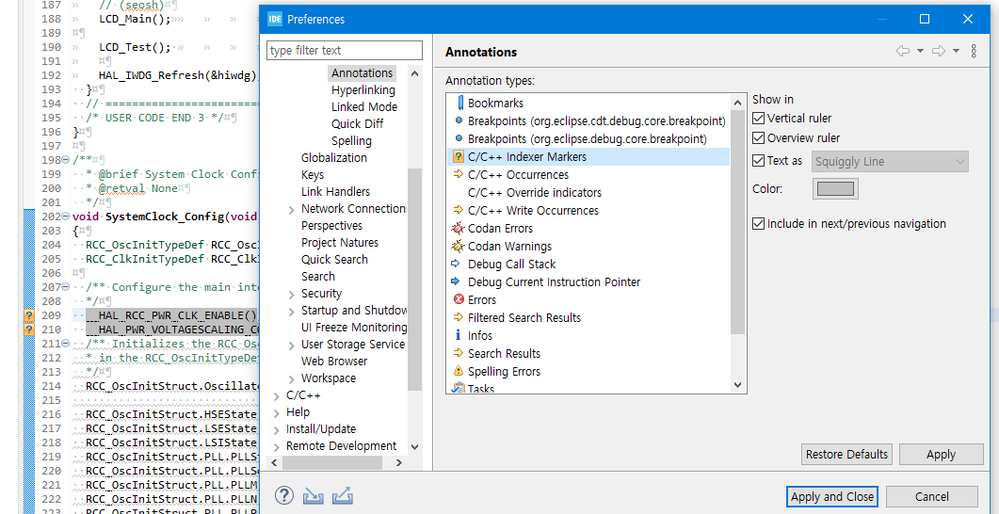
Task: Select the C/C++ Indexer Markers question icon
Action: tap(457, 157)
